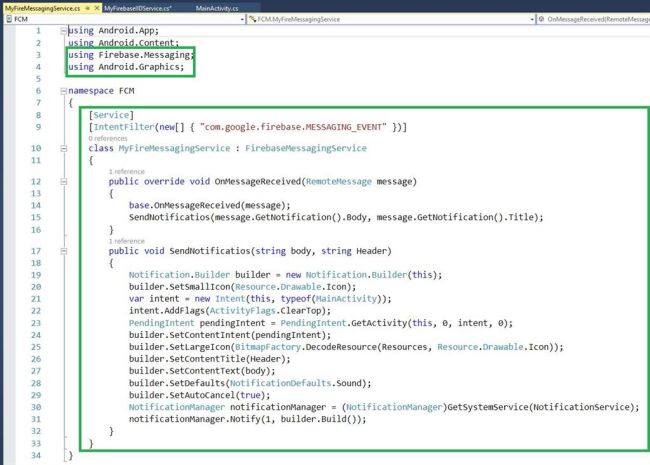The height and width of the screenshot is (465, 650).
Task: Click 'string Header' parameter in SendNotificatios
Action: coord(354,251)
